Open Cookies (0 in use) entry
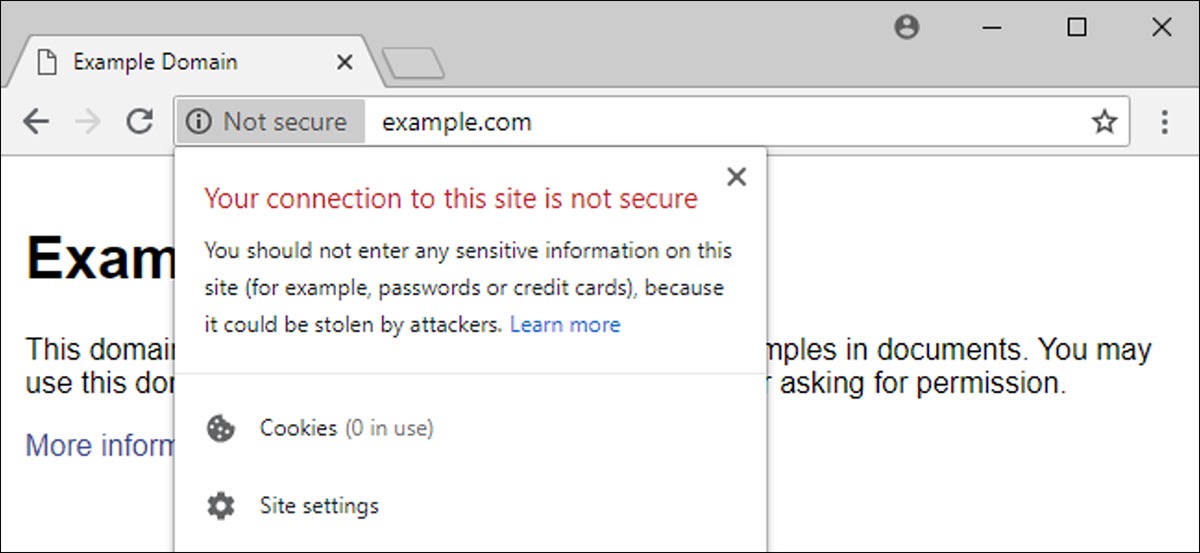This screenshot has width=1200, height=553. tap(346, 429)
